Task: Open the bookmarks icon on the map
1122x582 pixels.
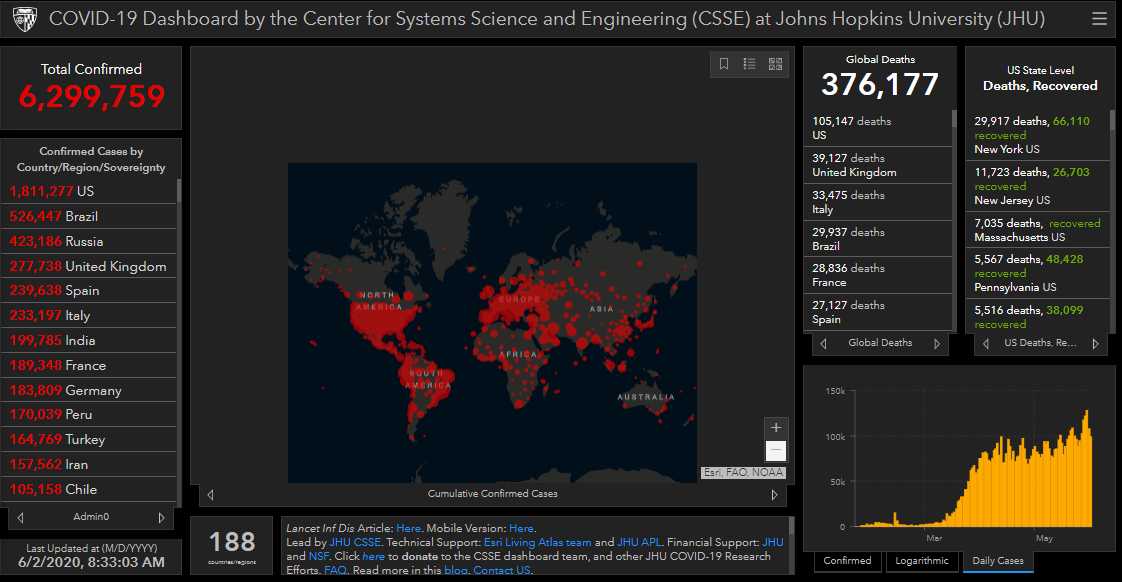Action: coord(724,64)
